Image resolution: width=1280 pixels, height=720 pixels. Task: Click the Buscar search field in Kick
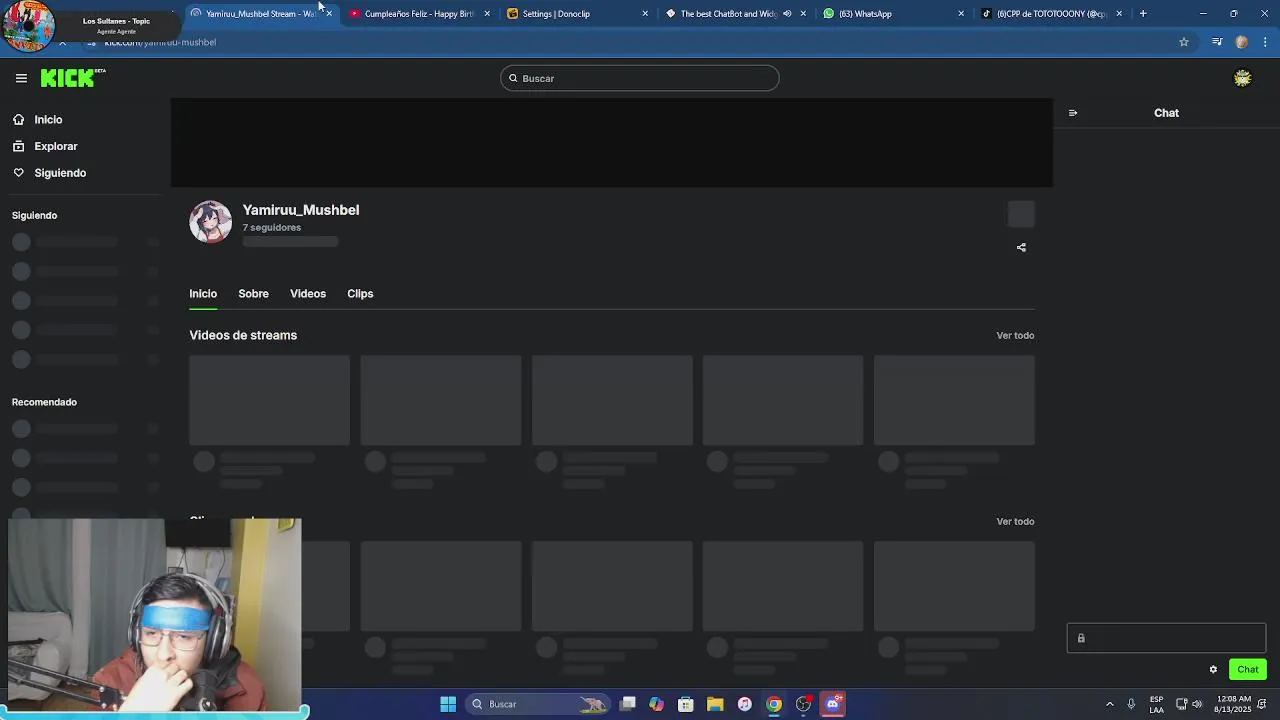[x=640, y=78]
